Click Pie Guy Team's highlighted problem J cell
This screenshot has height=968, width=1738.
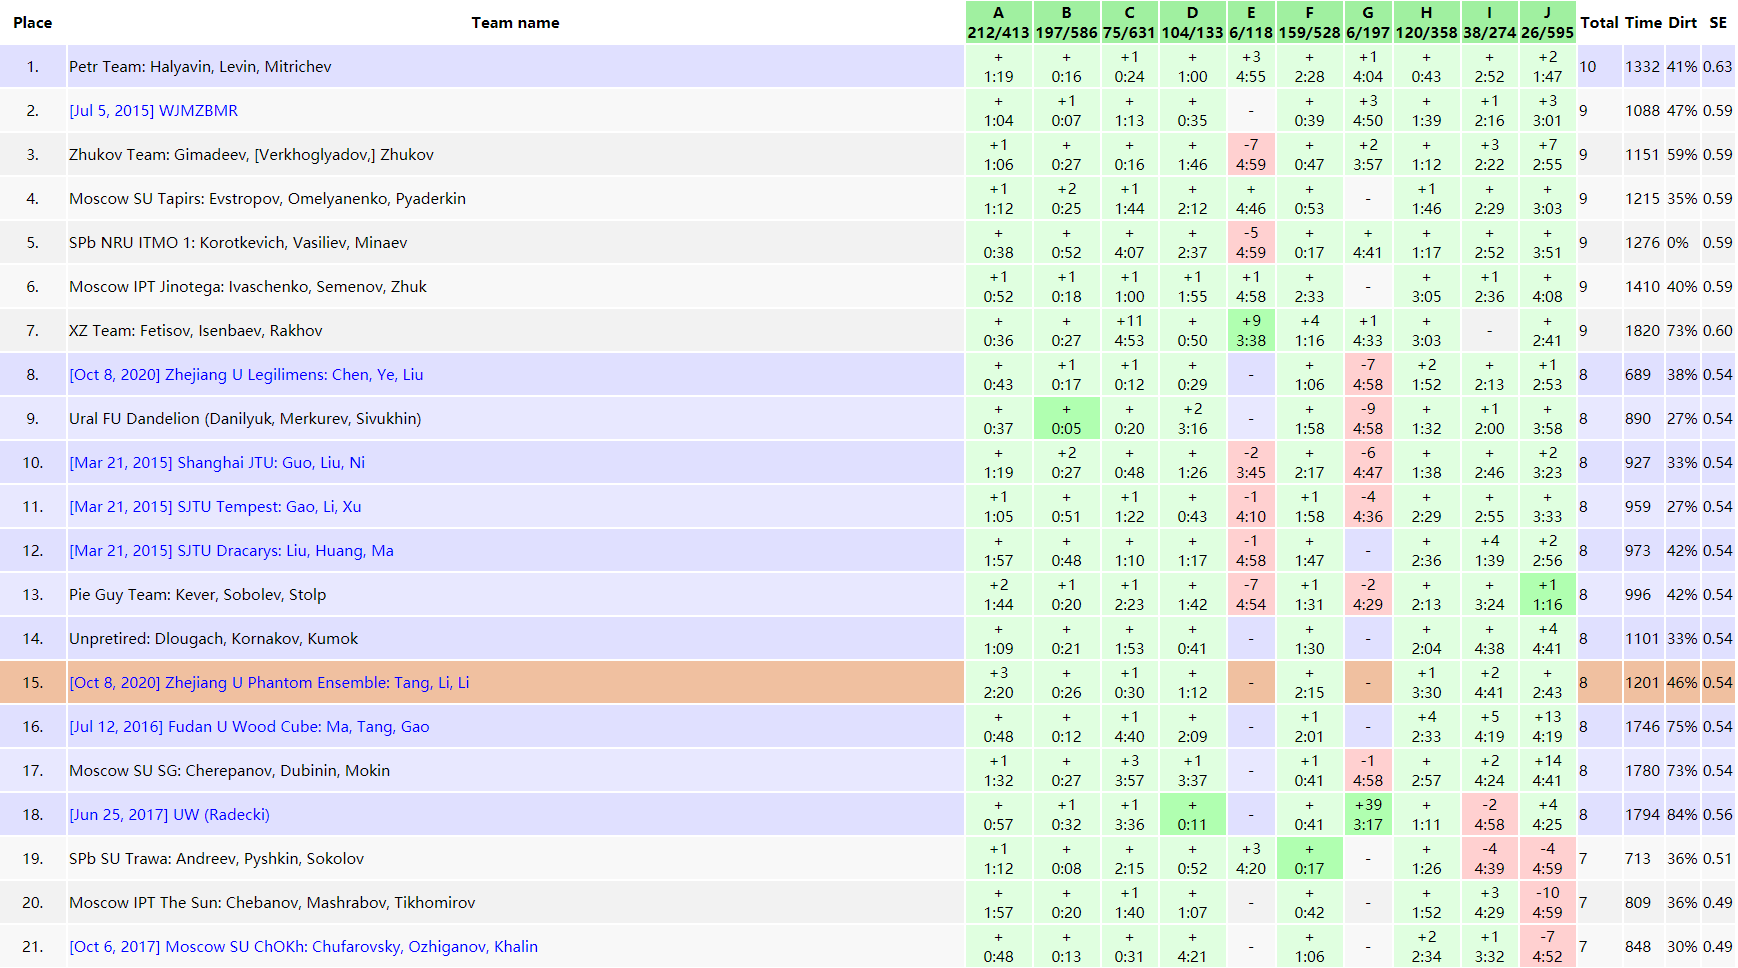pyautogui.click(x=1547, y=595)
